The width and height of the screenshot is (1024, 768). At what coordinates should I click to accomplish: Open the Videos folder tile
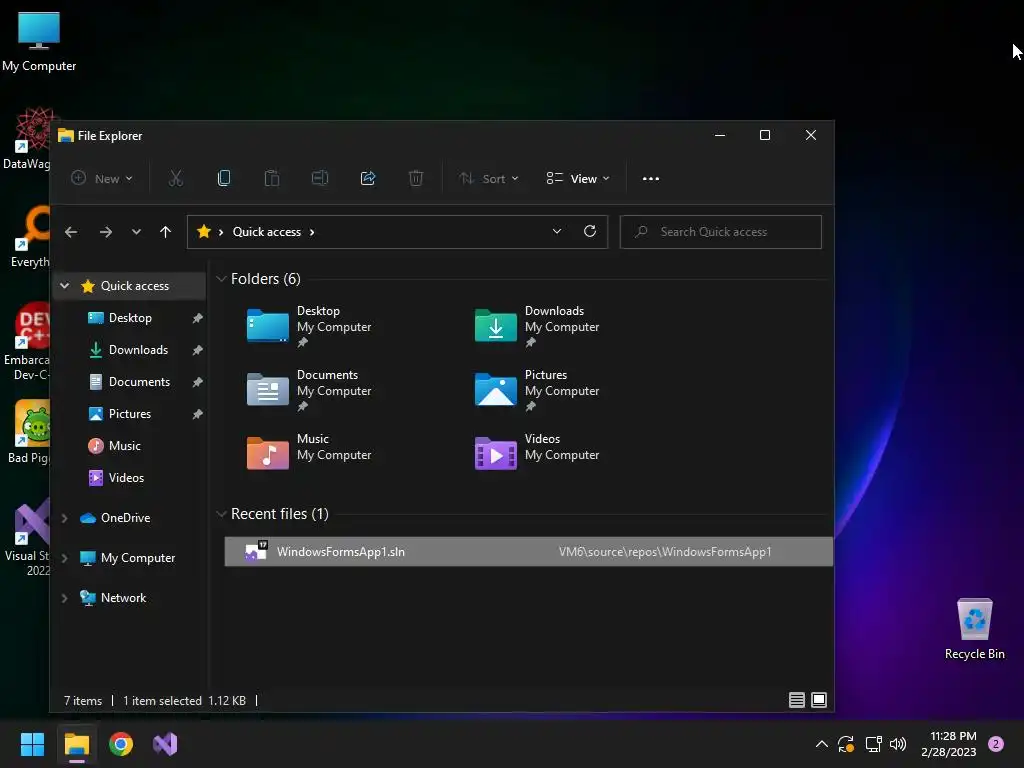tap(537, 453)
